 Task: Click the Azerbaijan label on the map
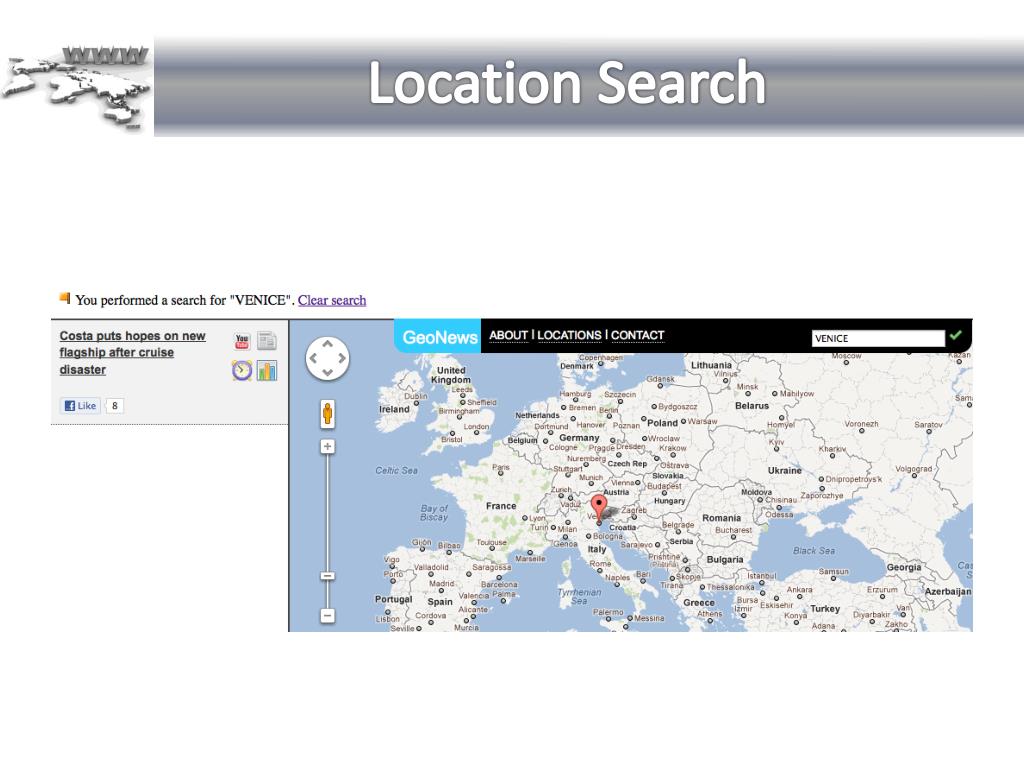click(x=948, y=592)
